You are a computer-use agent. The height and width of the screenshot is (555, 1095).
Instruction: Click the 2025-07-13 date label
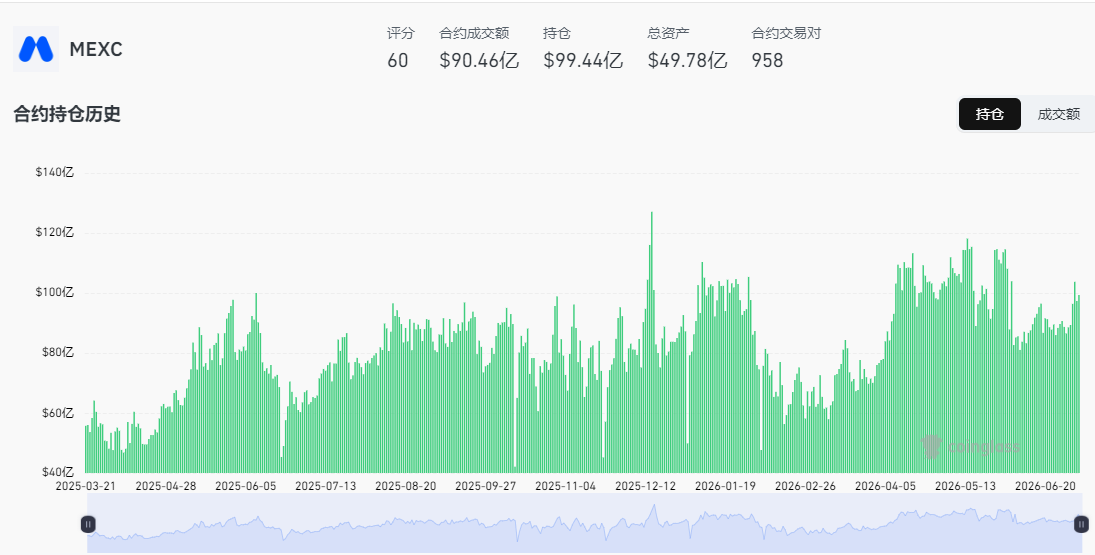tap(325, 485)
